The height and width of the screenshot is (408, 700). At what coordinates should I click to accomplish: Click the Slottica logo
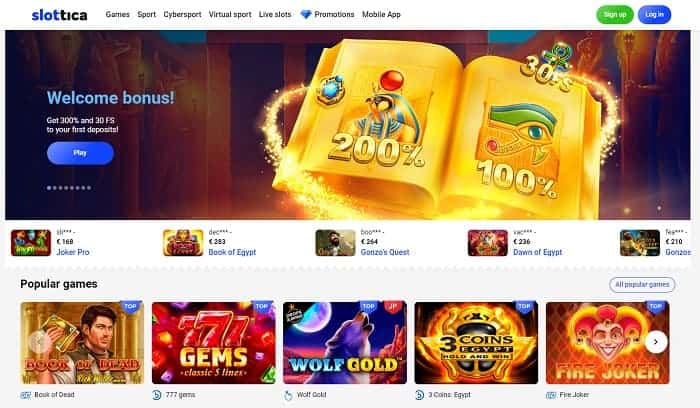59,15
